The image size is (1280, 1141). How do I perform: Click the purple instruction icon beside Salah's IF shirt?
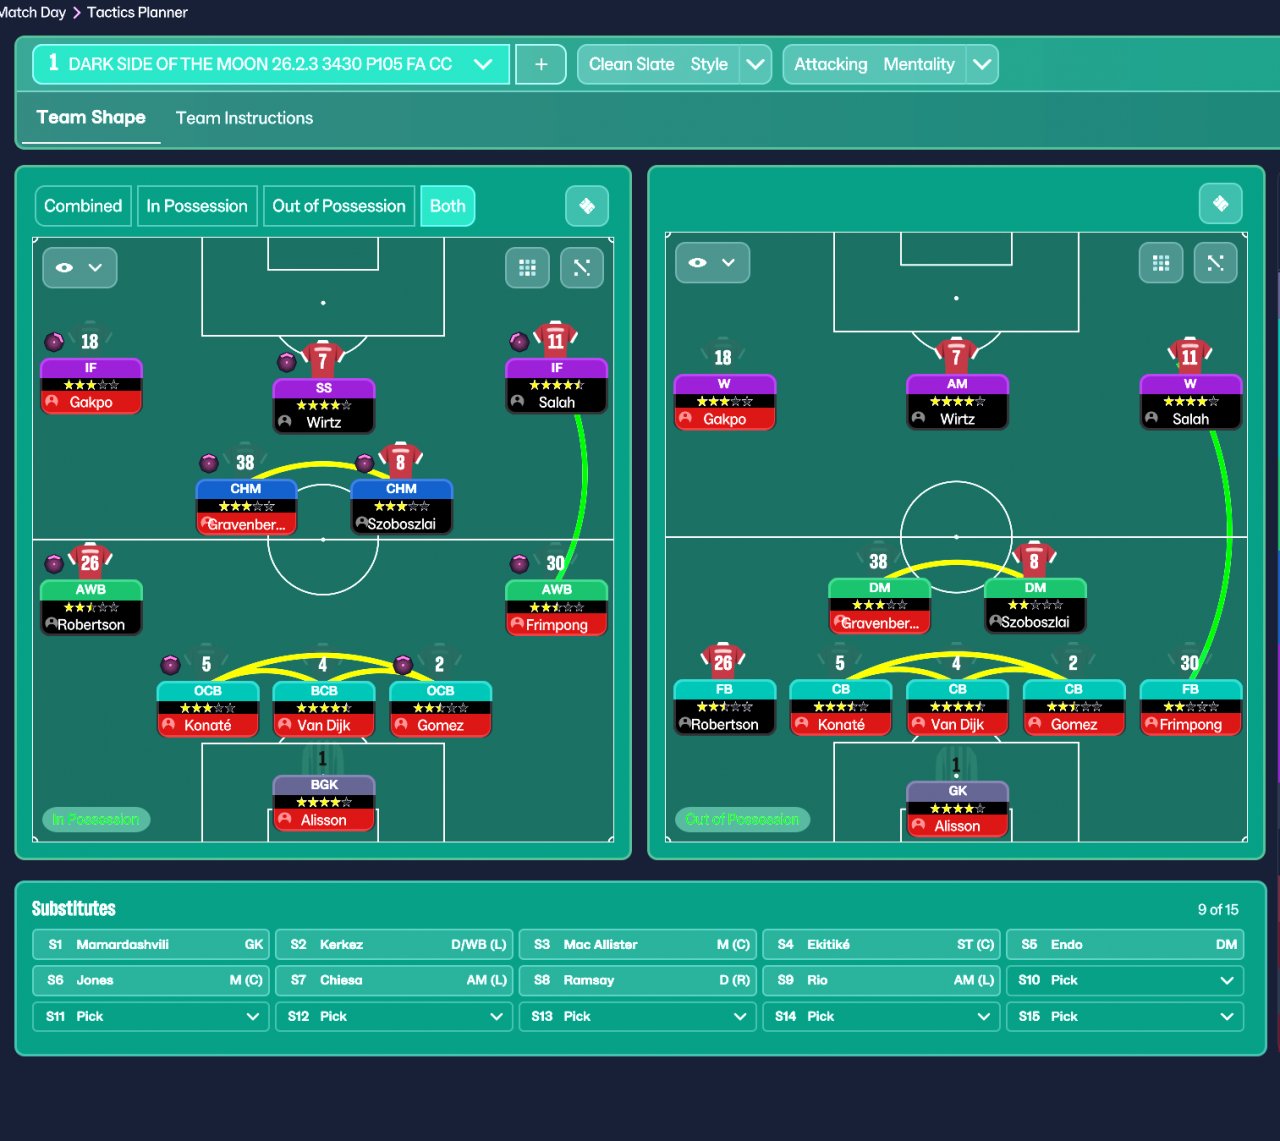tap(519, 342)
